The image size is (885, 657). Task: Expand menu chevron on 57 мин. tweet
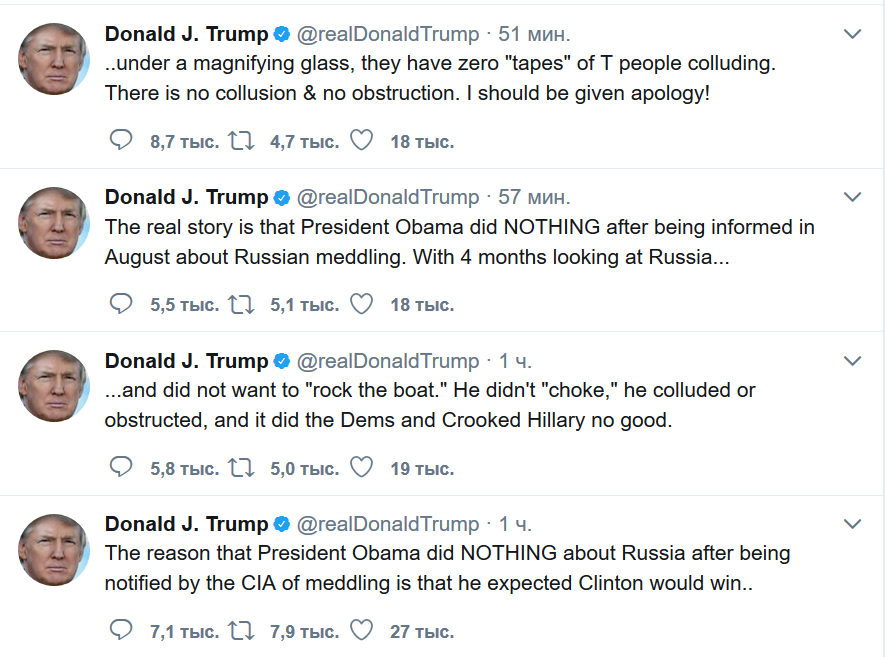point(852,197)
